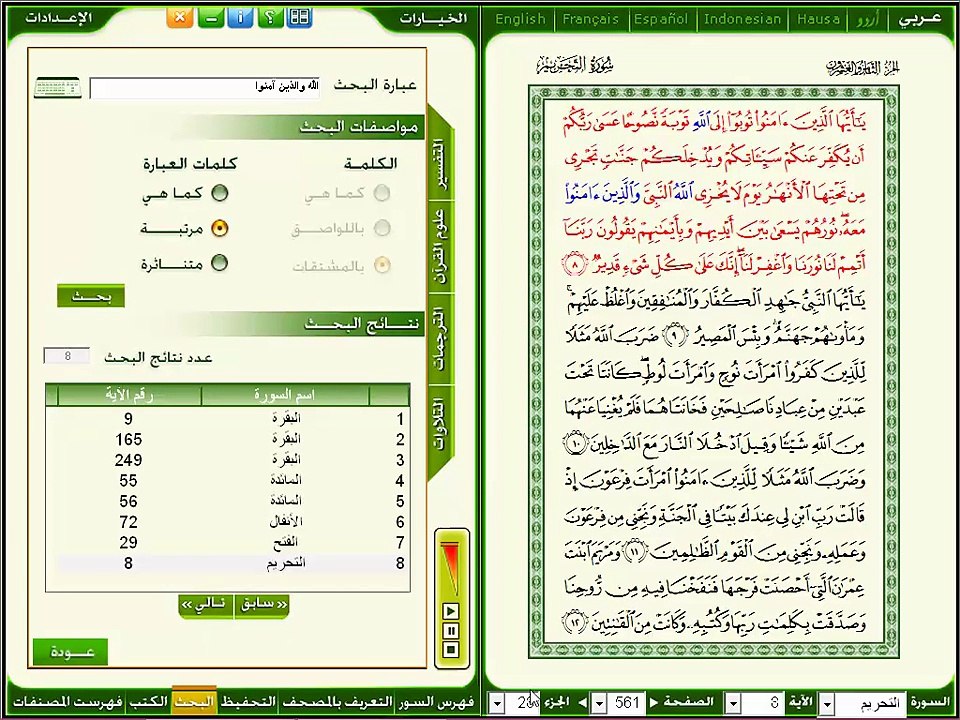Open الكتب bottom tab
This screenshot has width=960, height=720.
click(147, 702)
